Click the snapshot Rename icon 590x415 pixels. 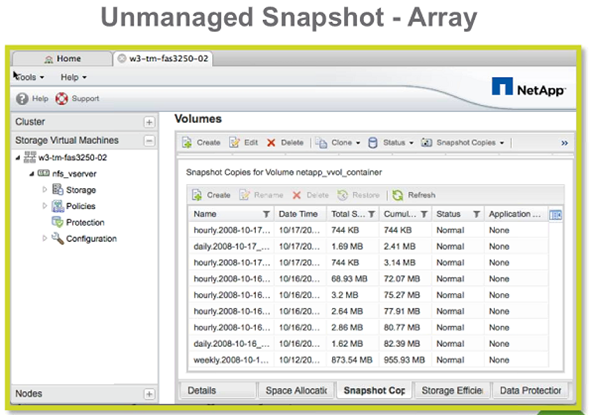coord(245,195)
